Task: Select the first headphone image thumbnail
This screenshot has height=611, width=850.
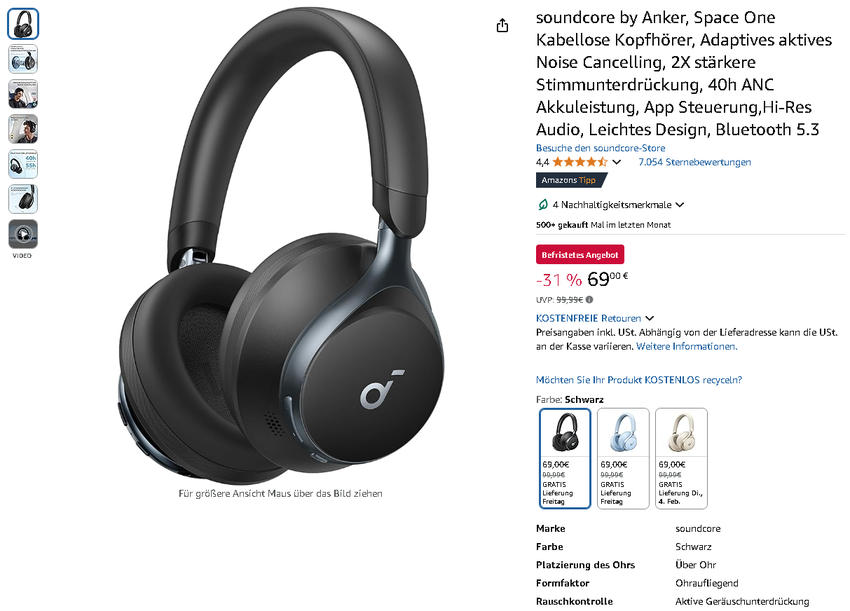Action: [x=23, y=24]
